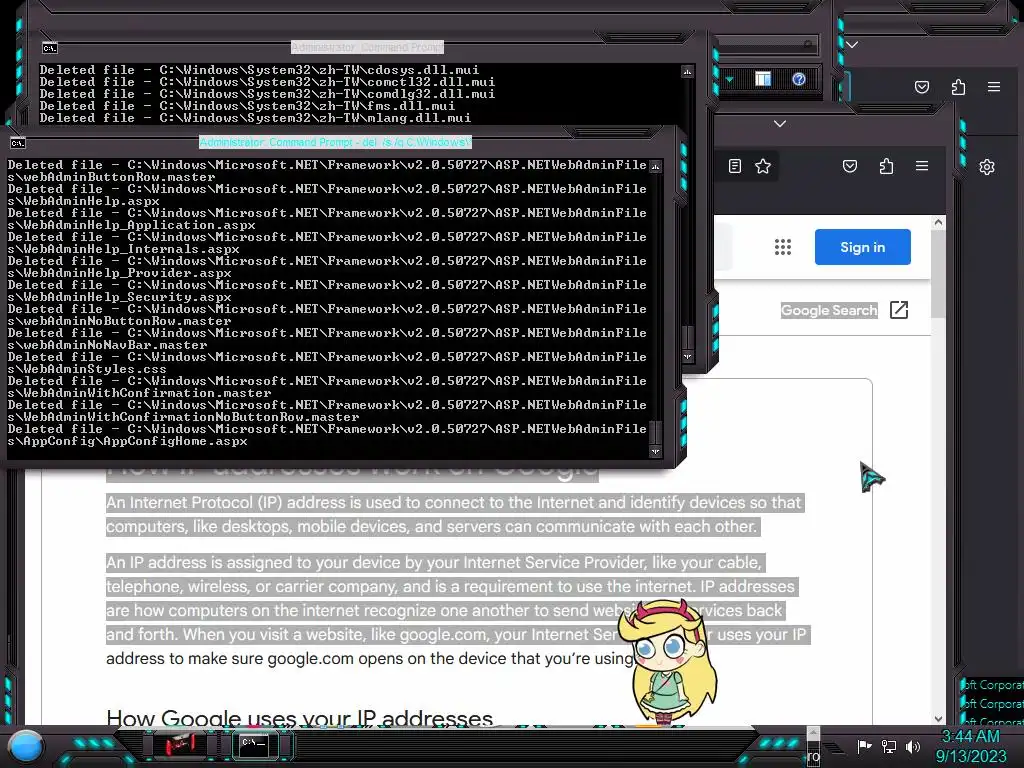This screenshot has width=1024, height=768.
Task: Save to Pocket in the front Firefox window
Action: (850, 166)
